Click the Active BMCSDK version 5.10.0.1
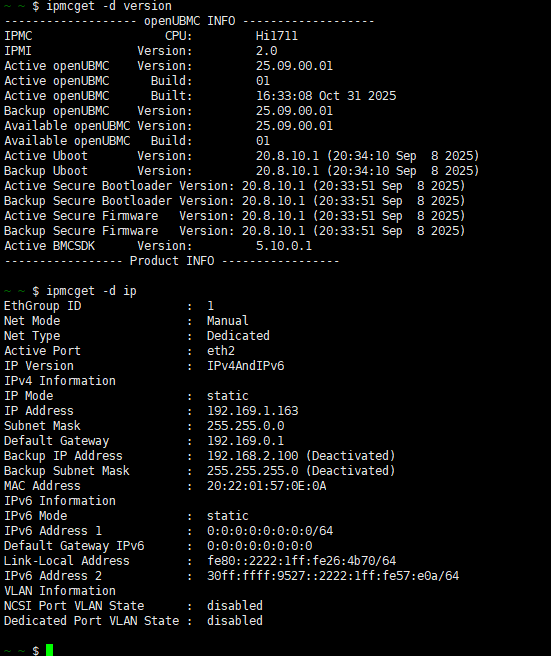Image resolution: width=551 pixels, height=656 pixels. 284,246
